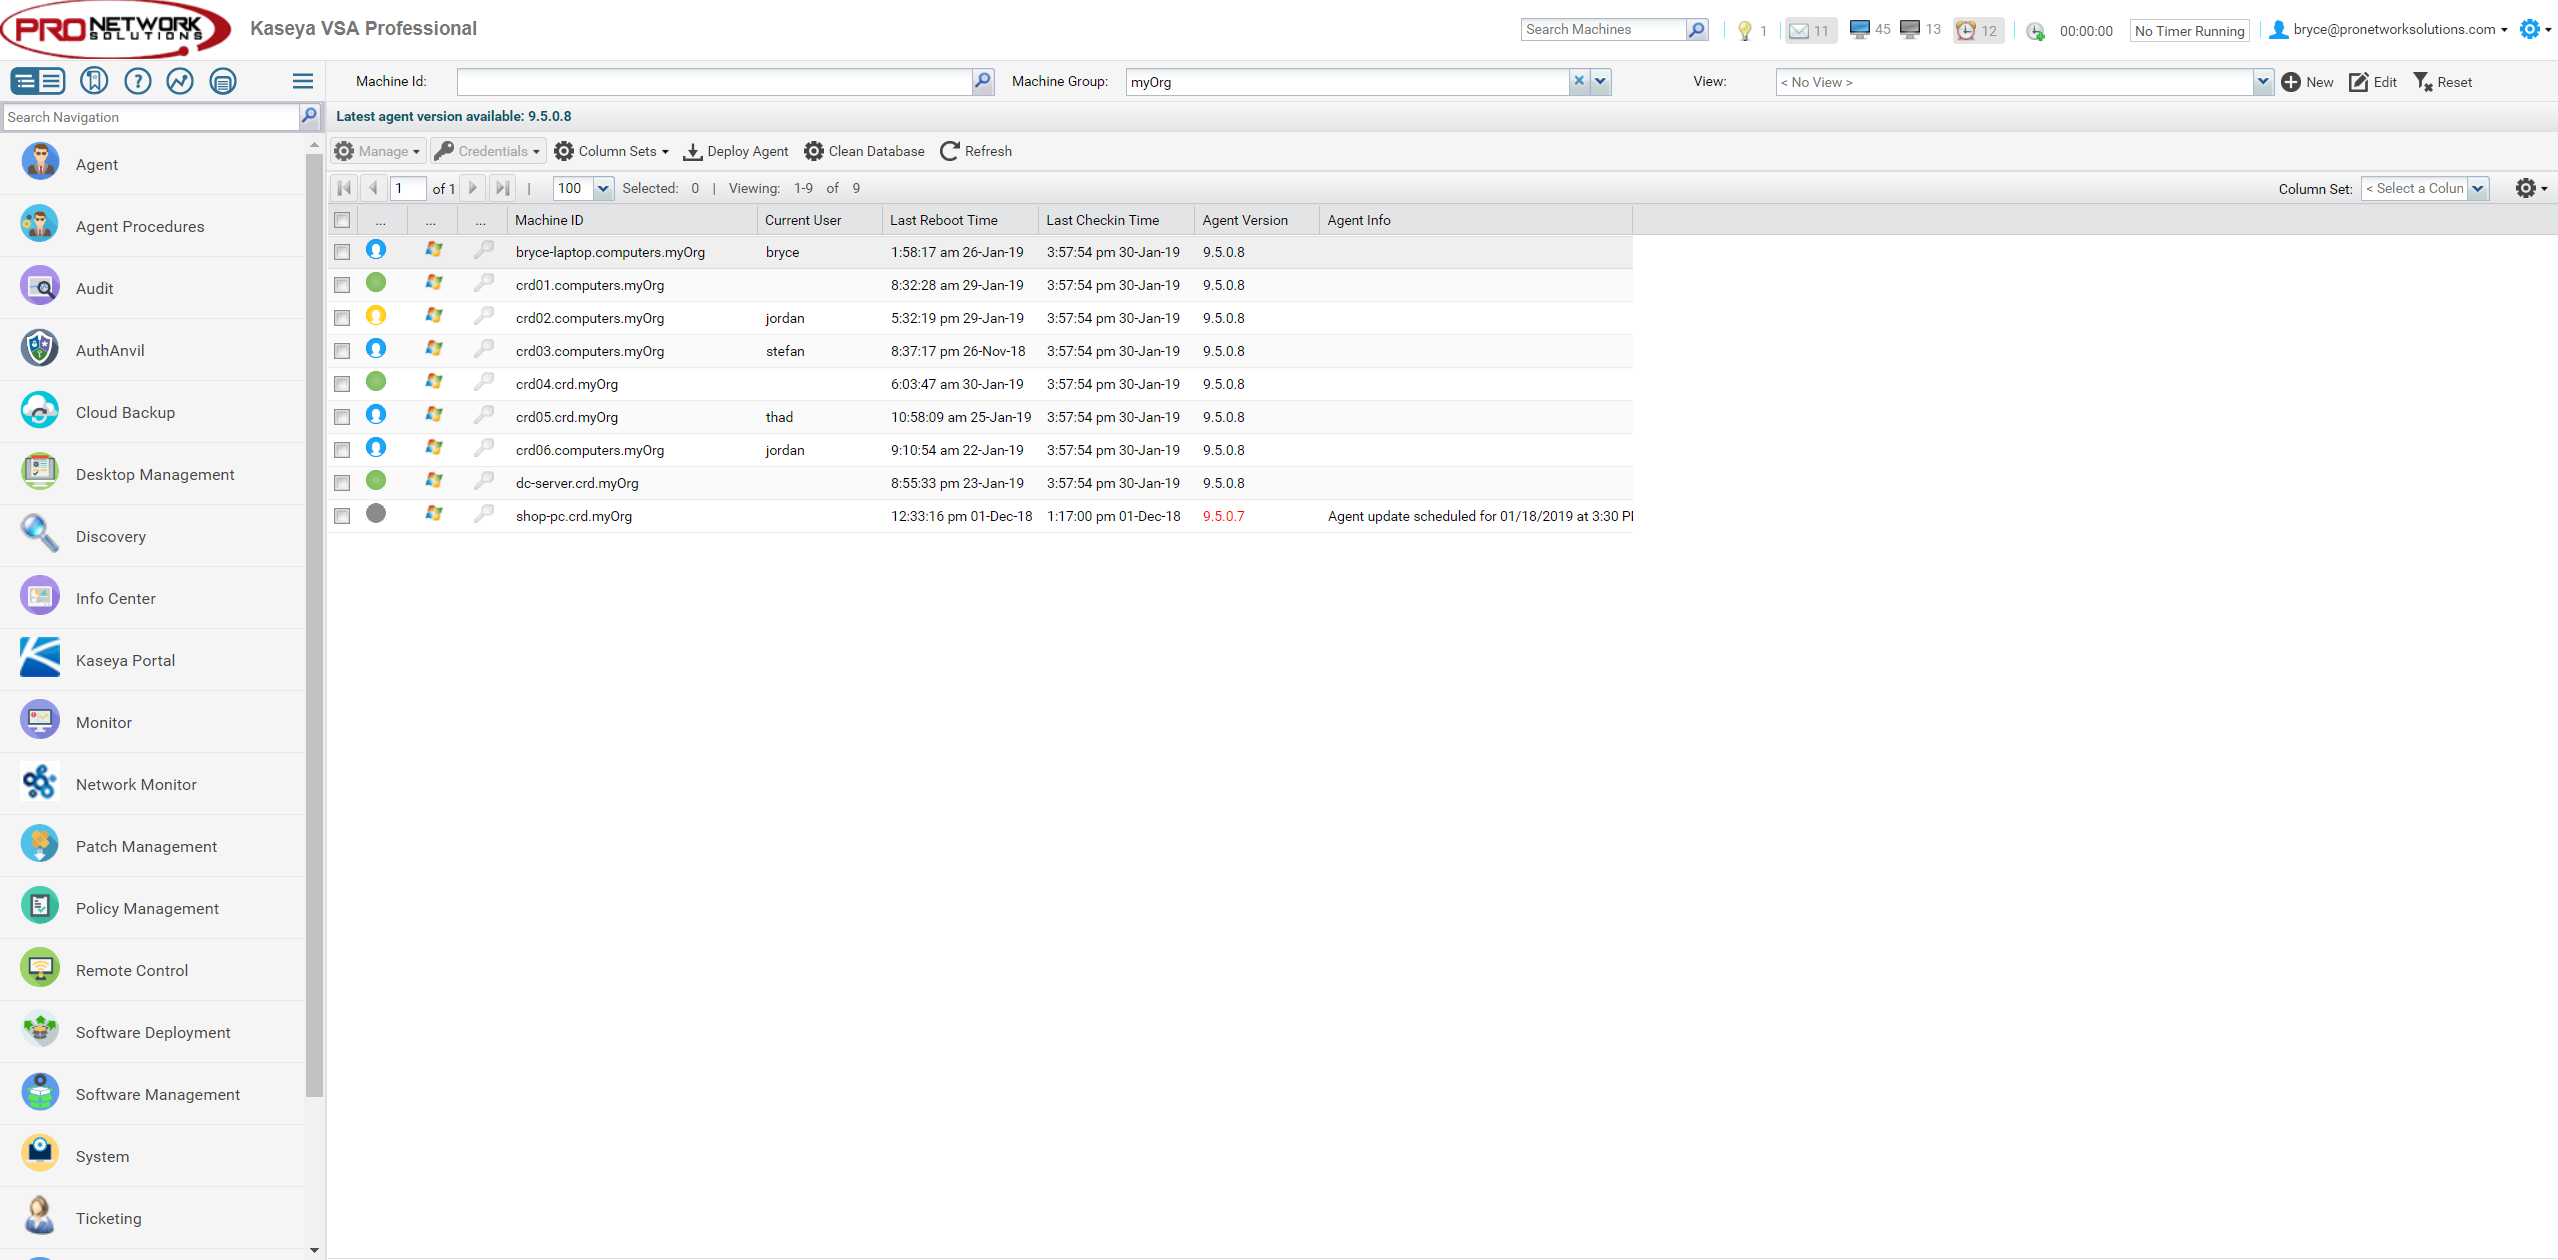The width and height of the screenshot is (2558, 1260).
Task: Click the Refresh button
Action: (976, 151)
